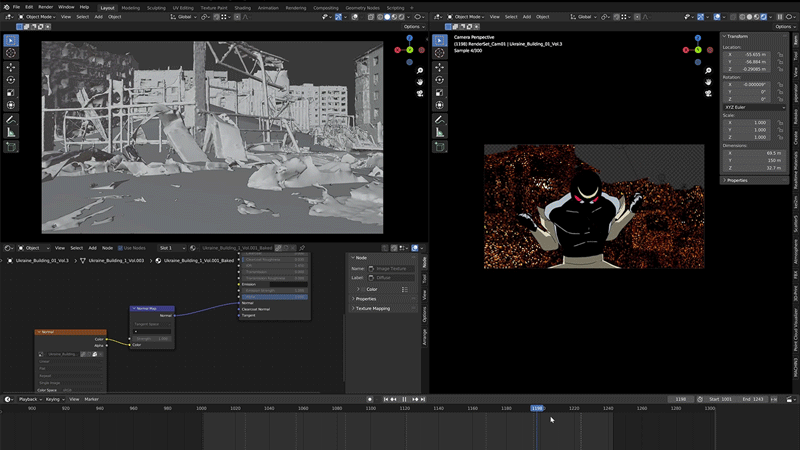
Task: Jump to the timeline end frame
Action: [423, 399]
